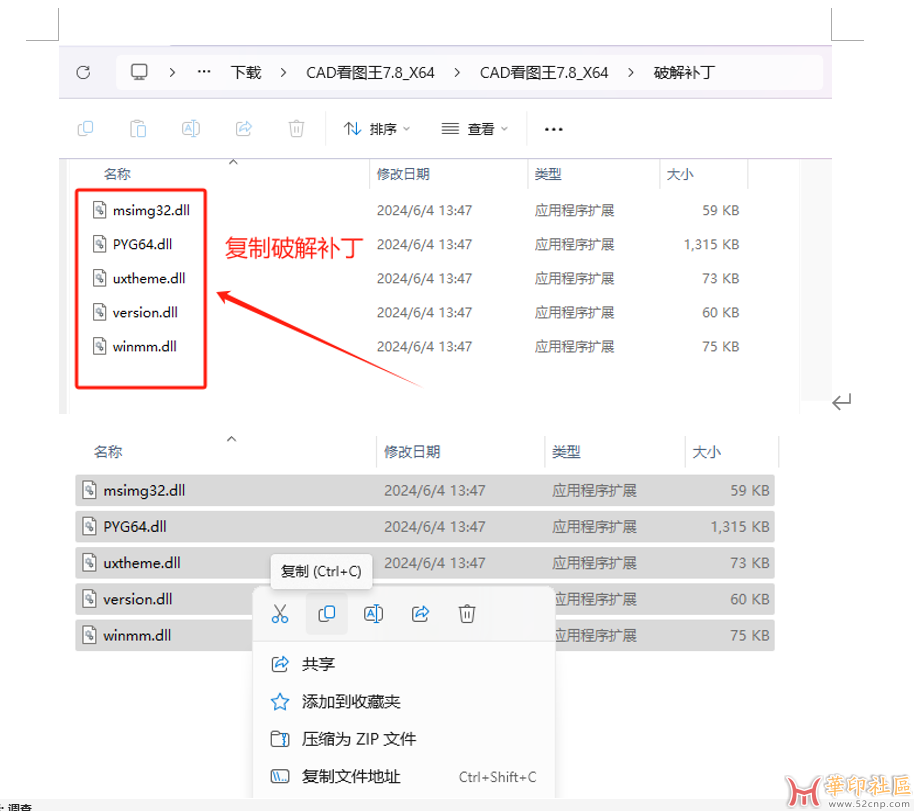Click the greyed rename icon in toolbar
This screenshot has height=811, width=914.
(191, 128)
